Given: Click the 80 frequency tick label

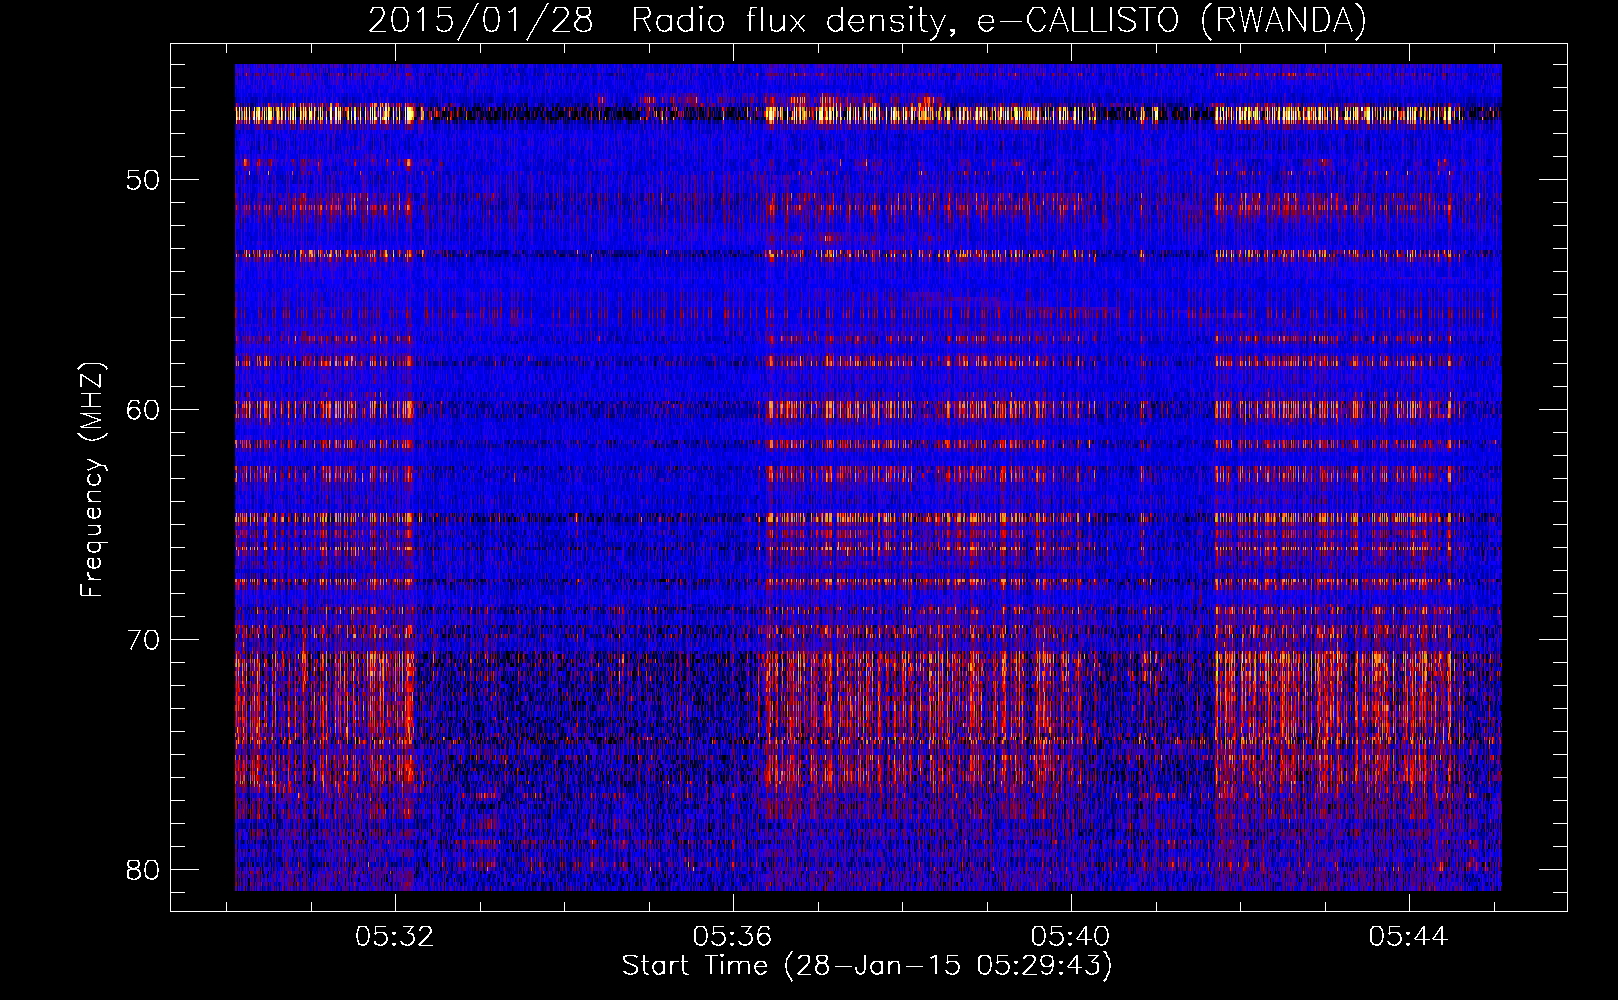Looking at the screenshot, I should point(143,869).
